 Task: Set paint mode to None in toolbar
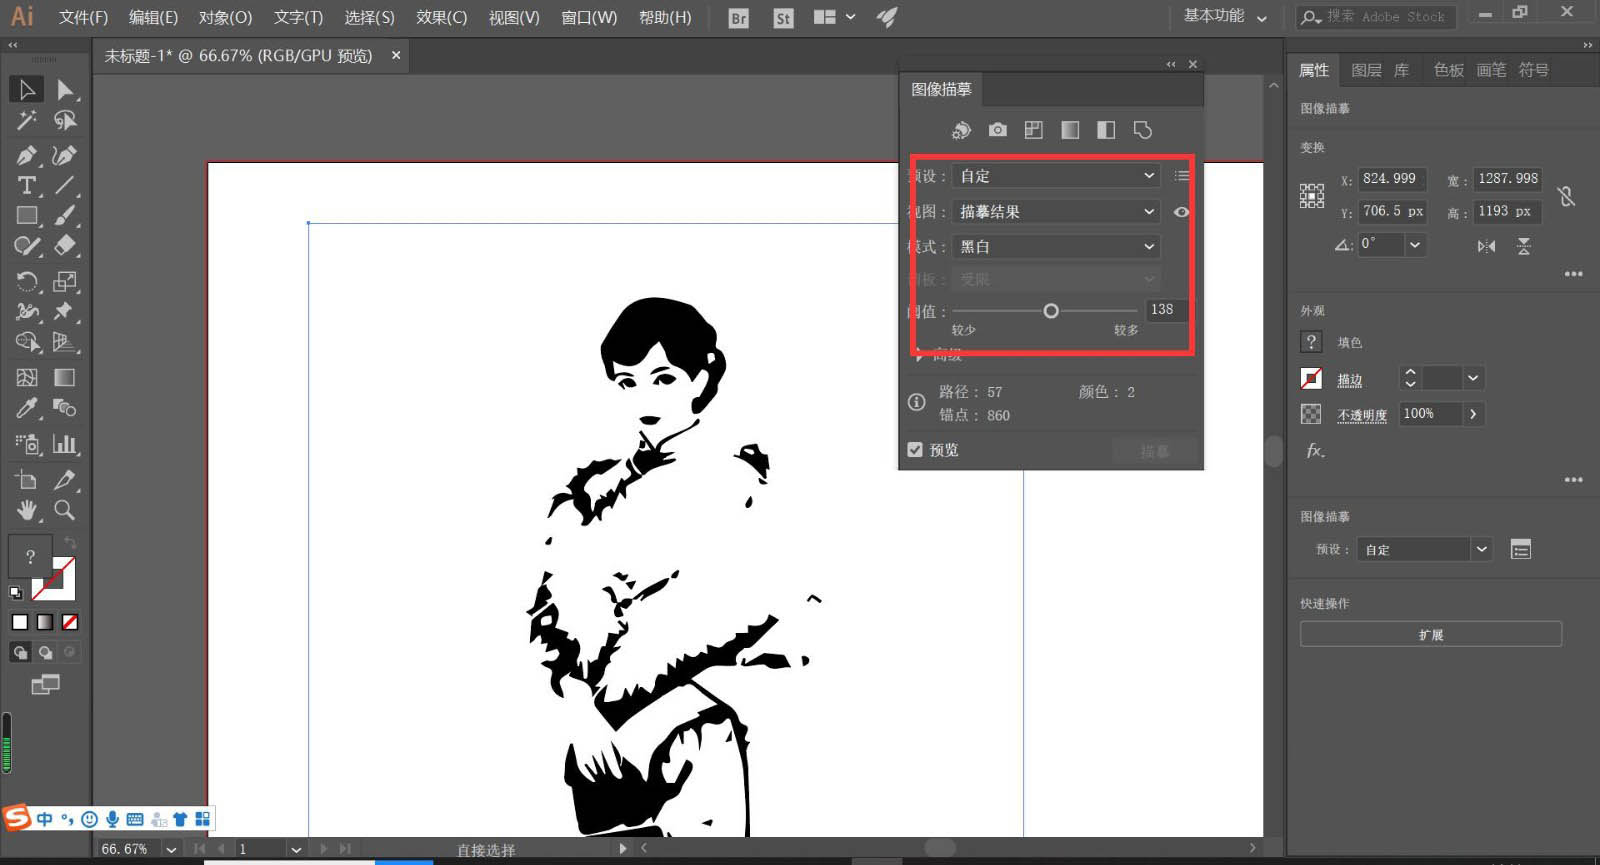(70, 622)
